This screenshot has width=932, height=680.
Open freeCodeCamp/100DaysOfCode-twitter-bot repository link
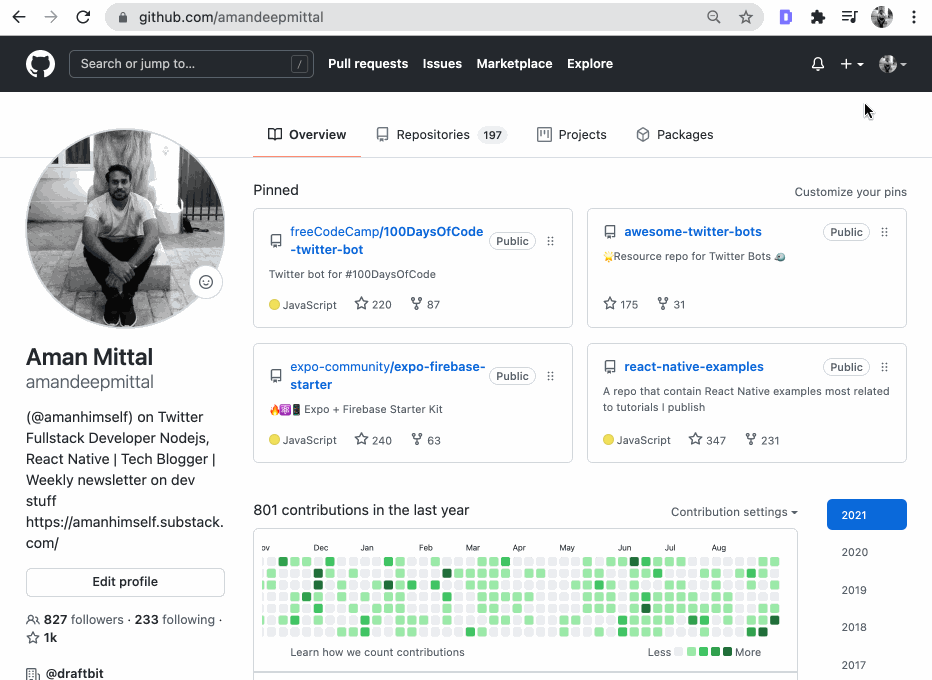coord(386,241)
